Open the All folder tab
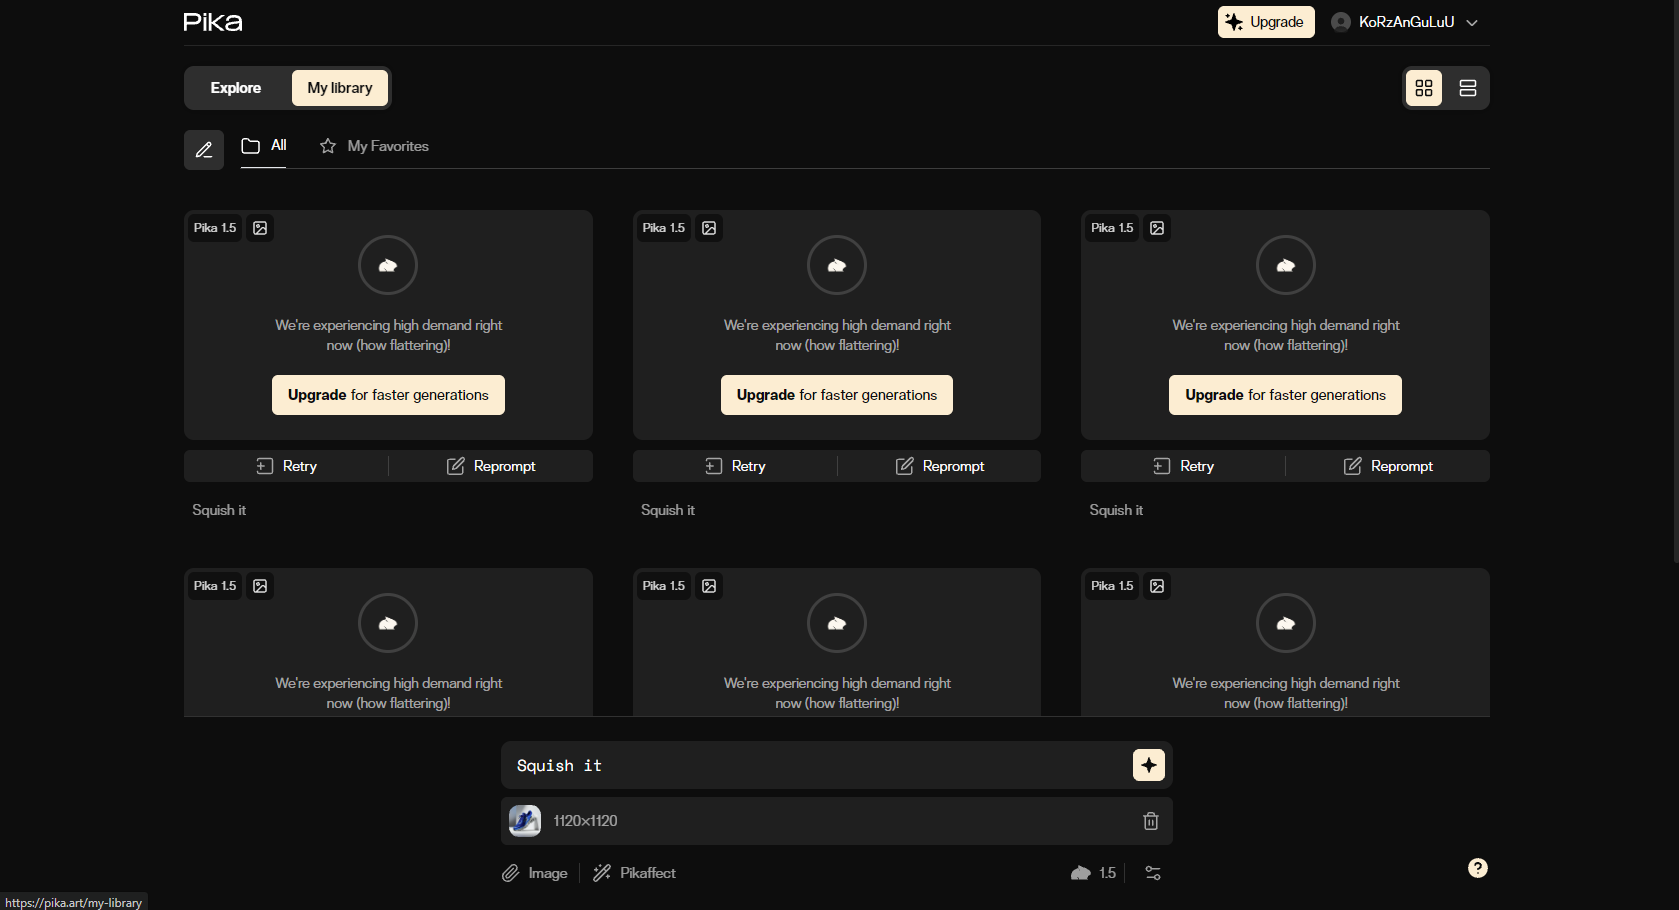The width and height of the screenshot is (1679, 910). click(264, 146)
